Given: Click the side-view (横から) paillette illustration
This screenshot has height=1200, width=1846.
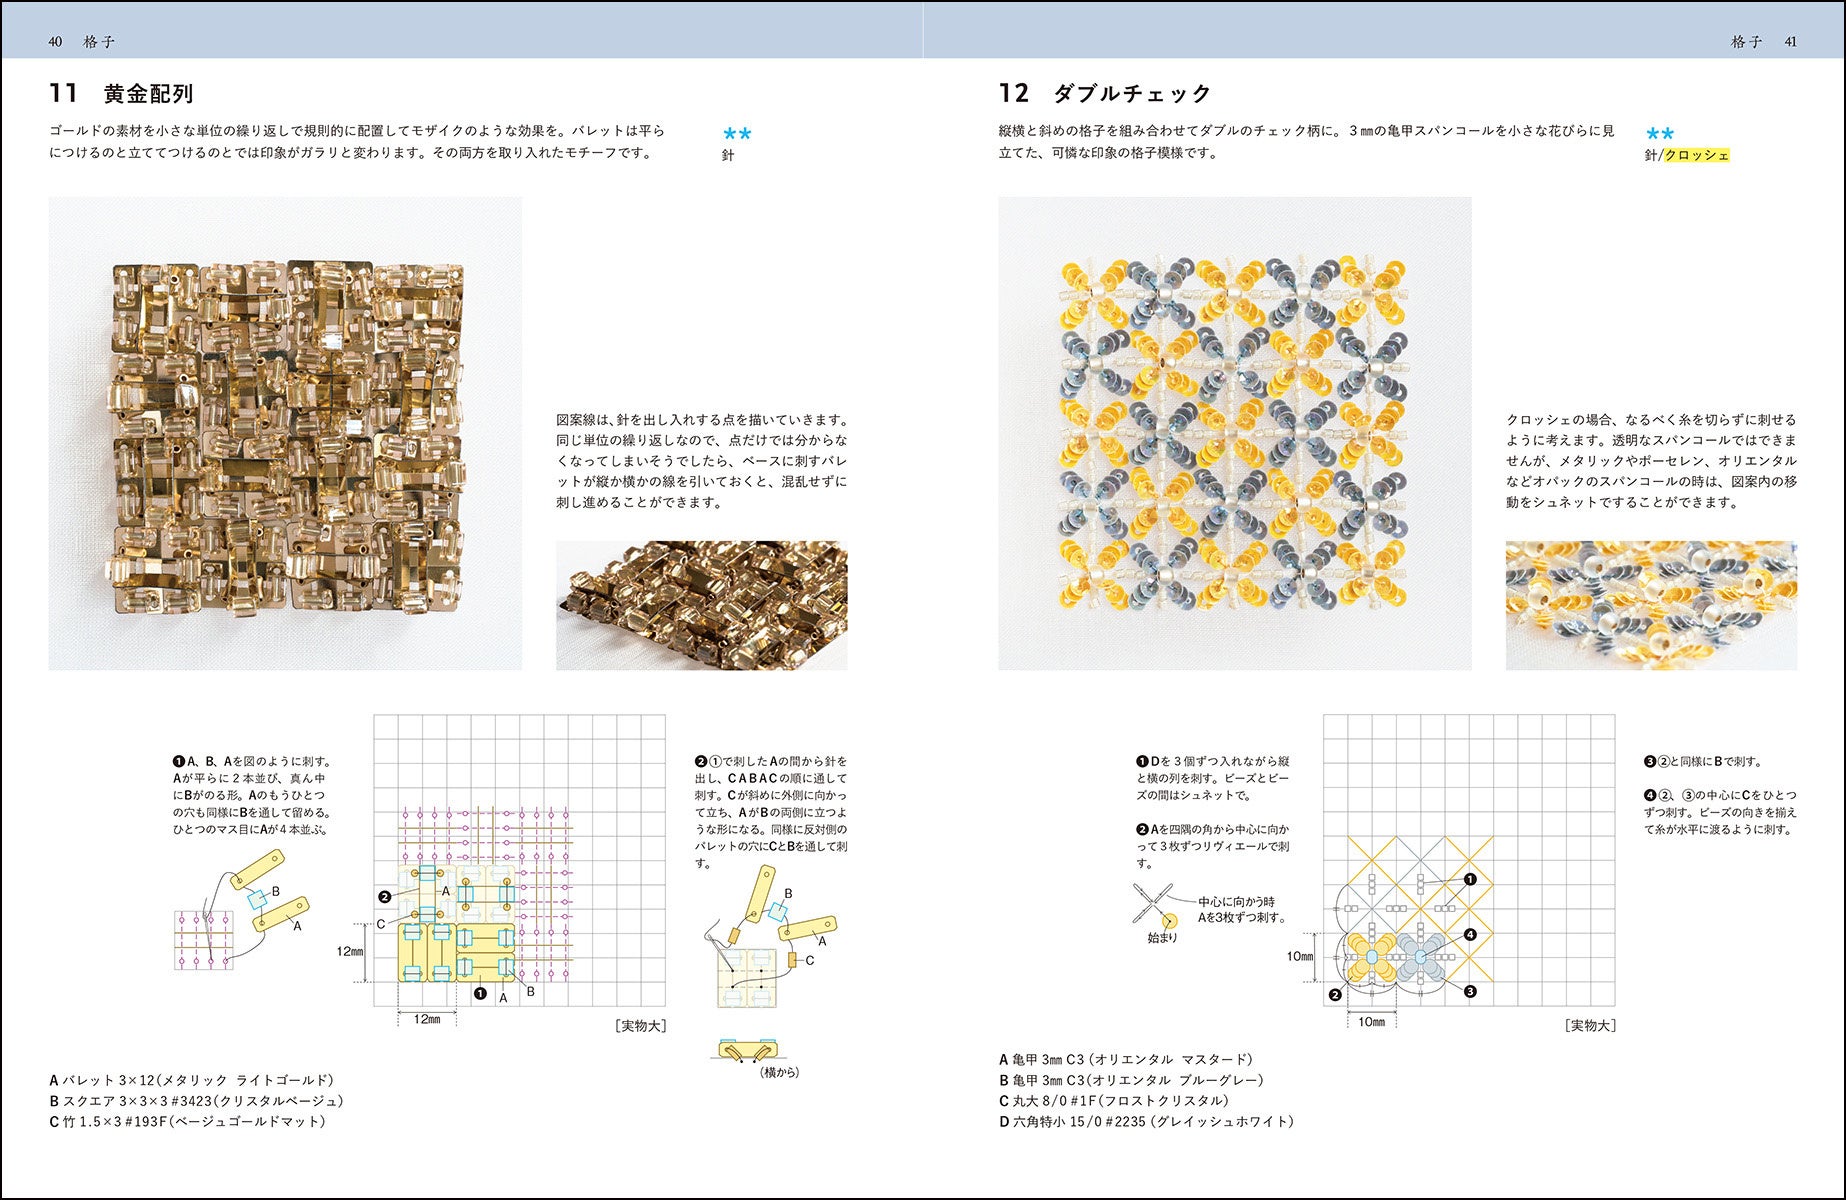Looking at the screenshot, I should [750, 1050].
